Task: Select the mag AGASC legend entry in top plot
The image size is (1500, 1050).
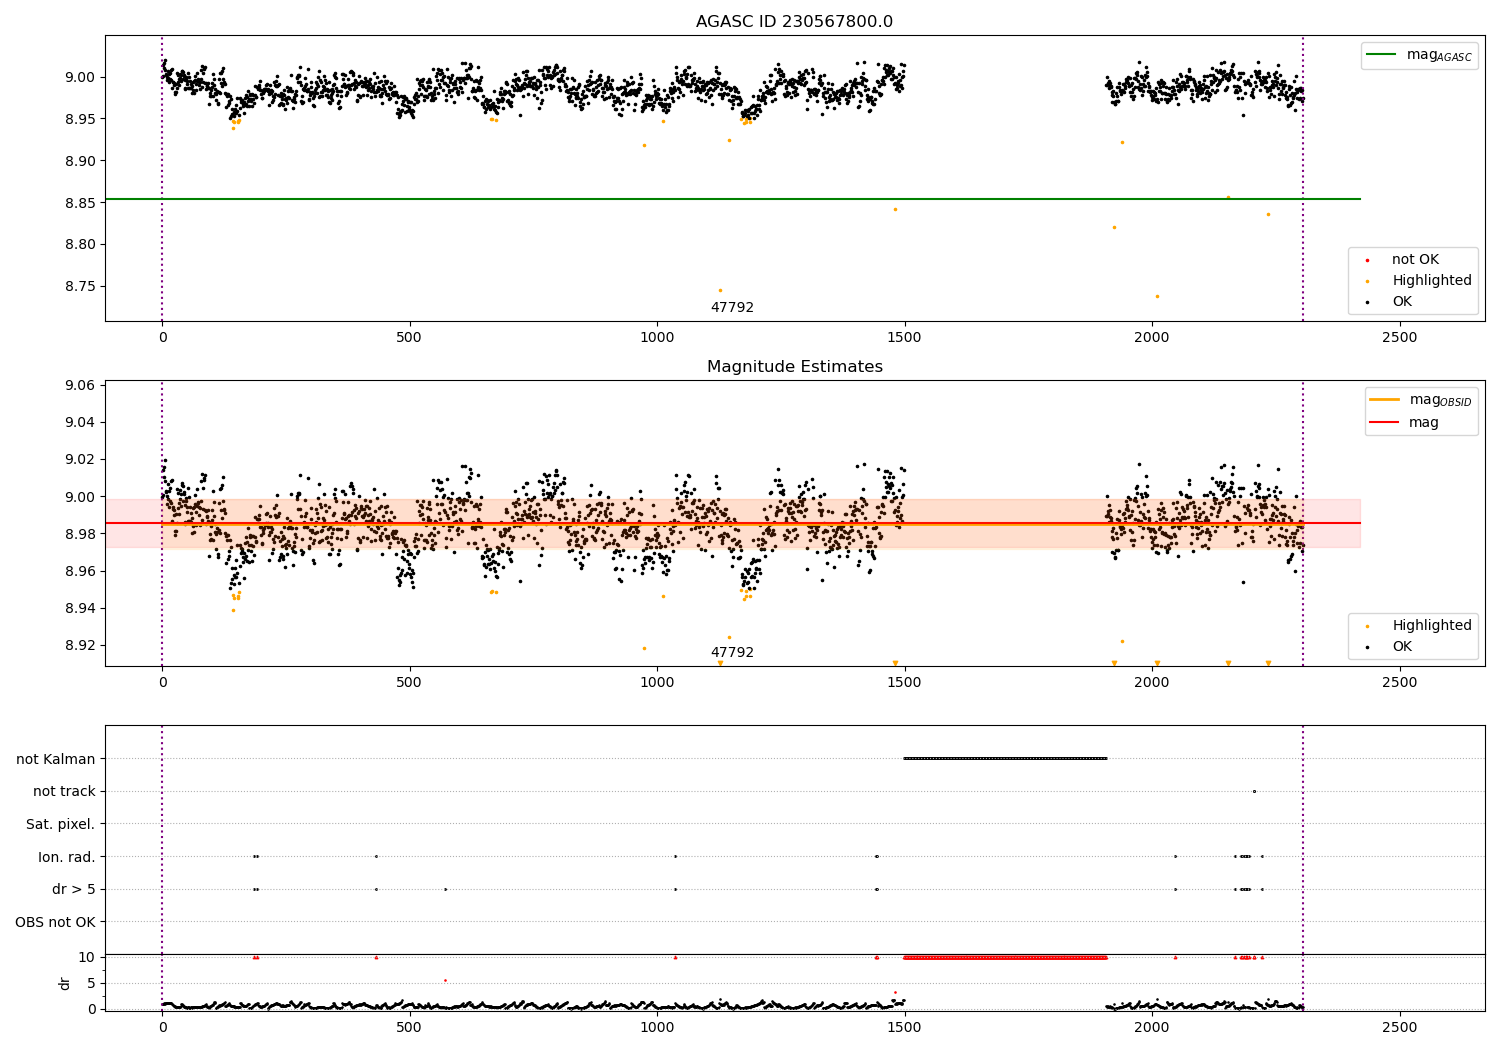Action: click(x=1419, y=55)
